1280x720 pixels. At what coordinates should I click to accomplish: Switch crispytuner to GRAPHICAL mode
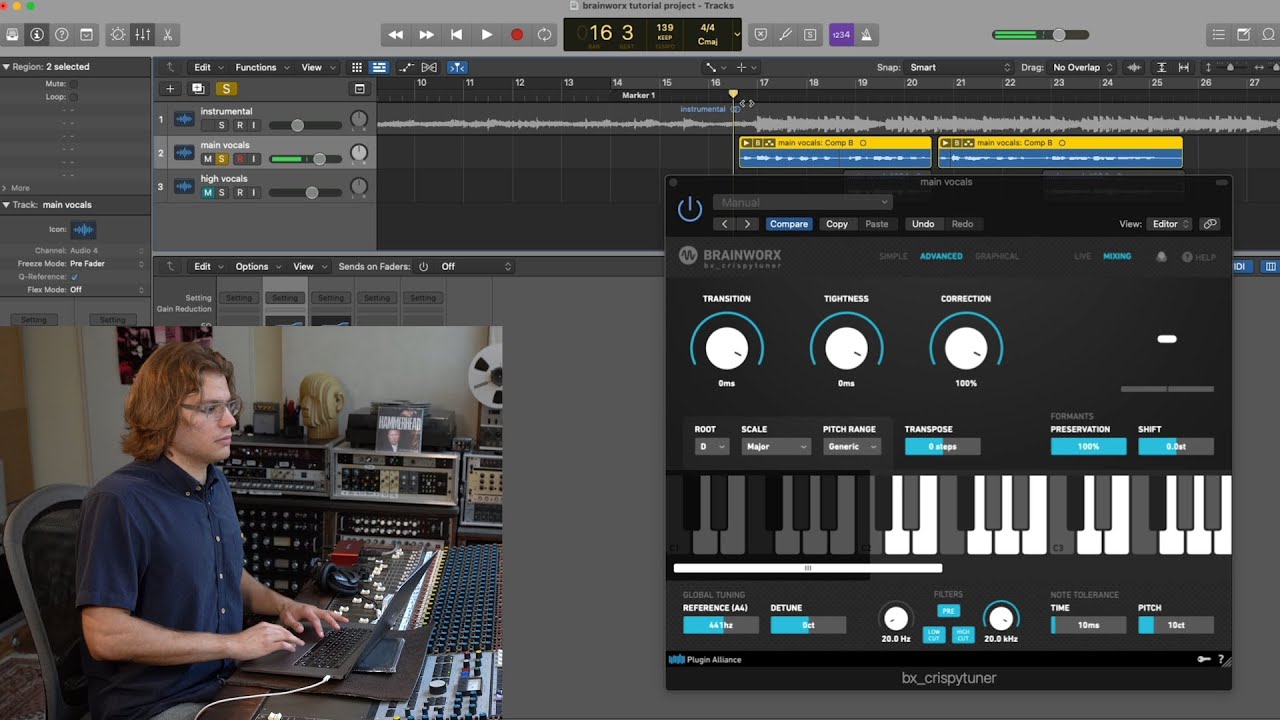997,256
